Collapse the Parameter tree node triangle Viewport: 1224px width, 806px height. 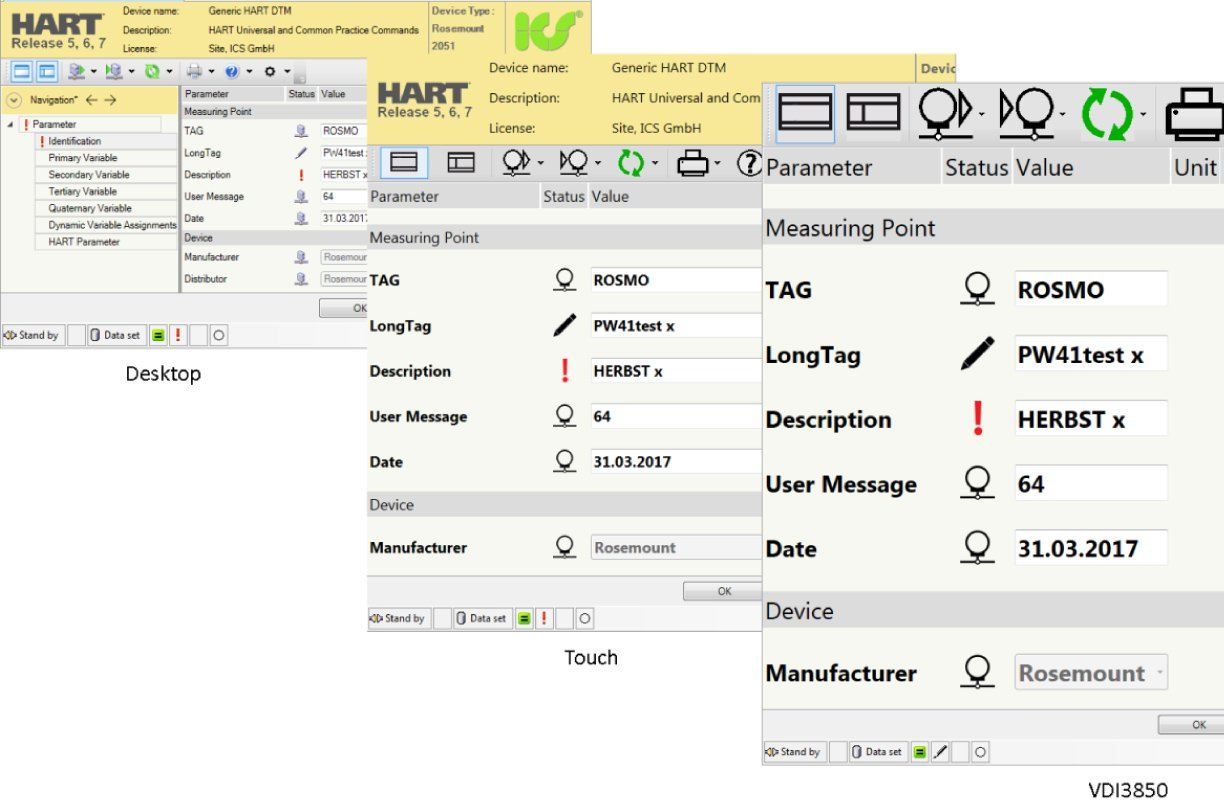pyautogui.click(x=10, y=125)
